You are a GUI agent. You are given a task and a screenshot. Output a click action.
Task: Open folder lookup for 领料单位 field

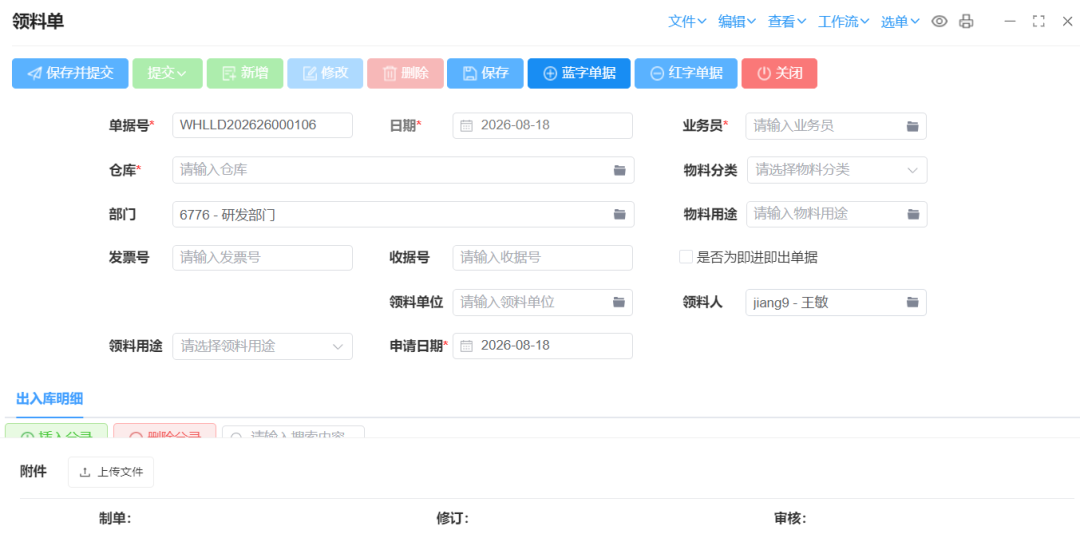click(619, 302)
